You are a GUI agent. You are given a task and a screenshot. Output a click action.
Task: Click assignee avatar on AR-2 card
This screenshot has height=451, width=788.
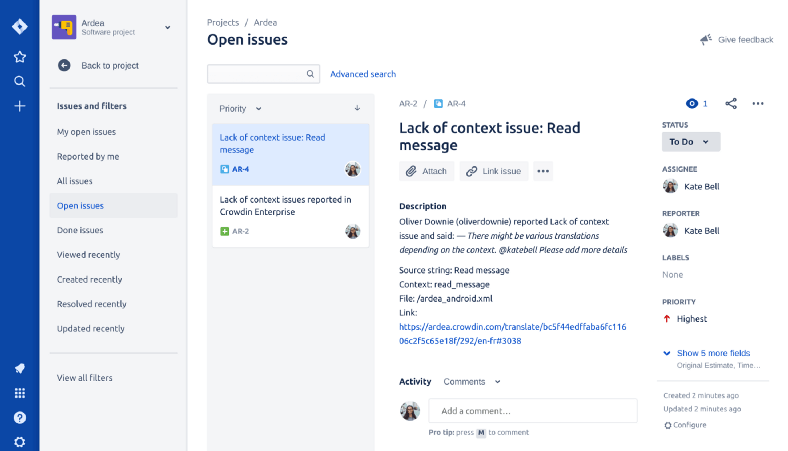353,231
